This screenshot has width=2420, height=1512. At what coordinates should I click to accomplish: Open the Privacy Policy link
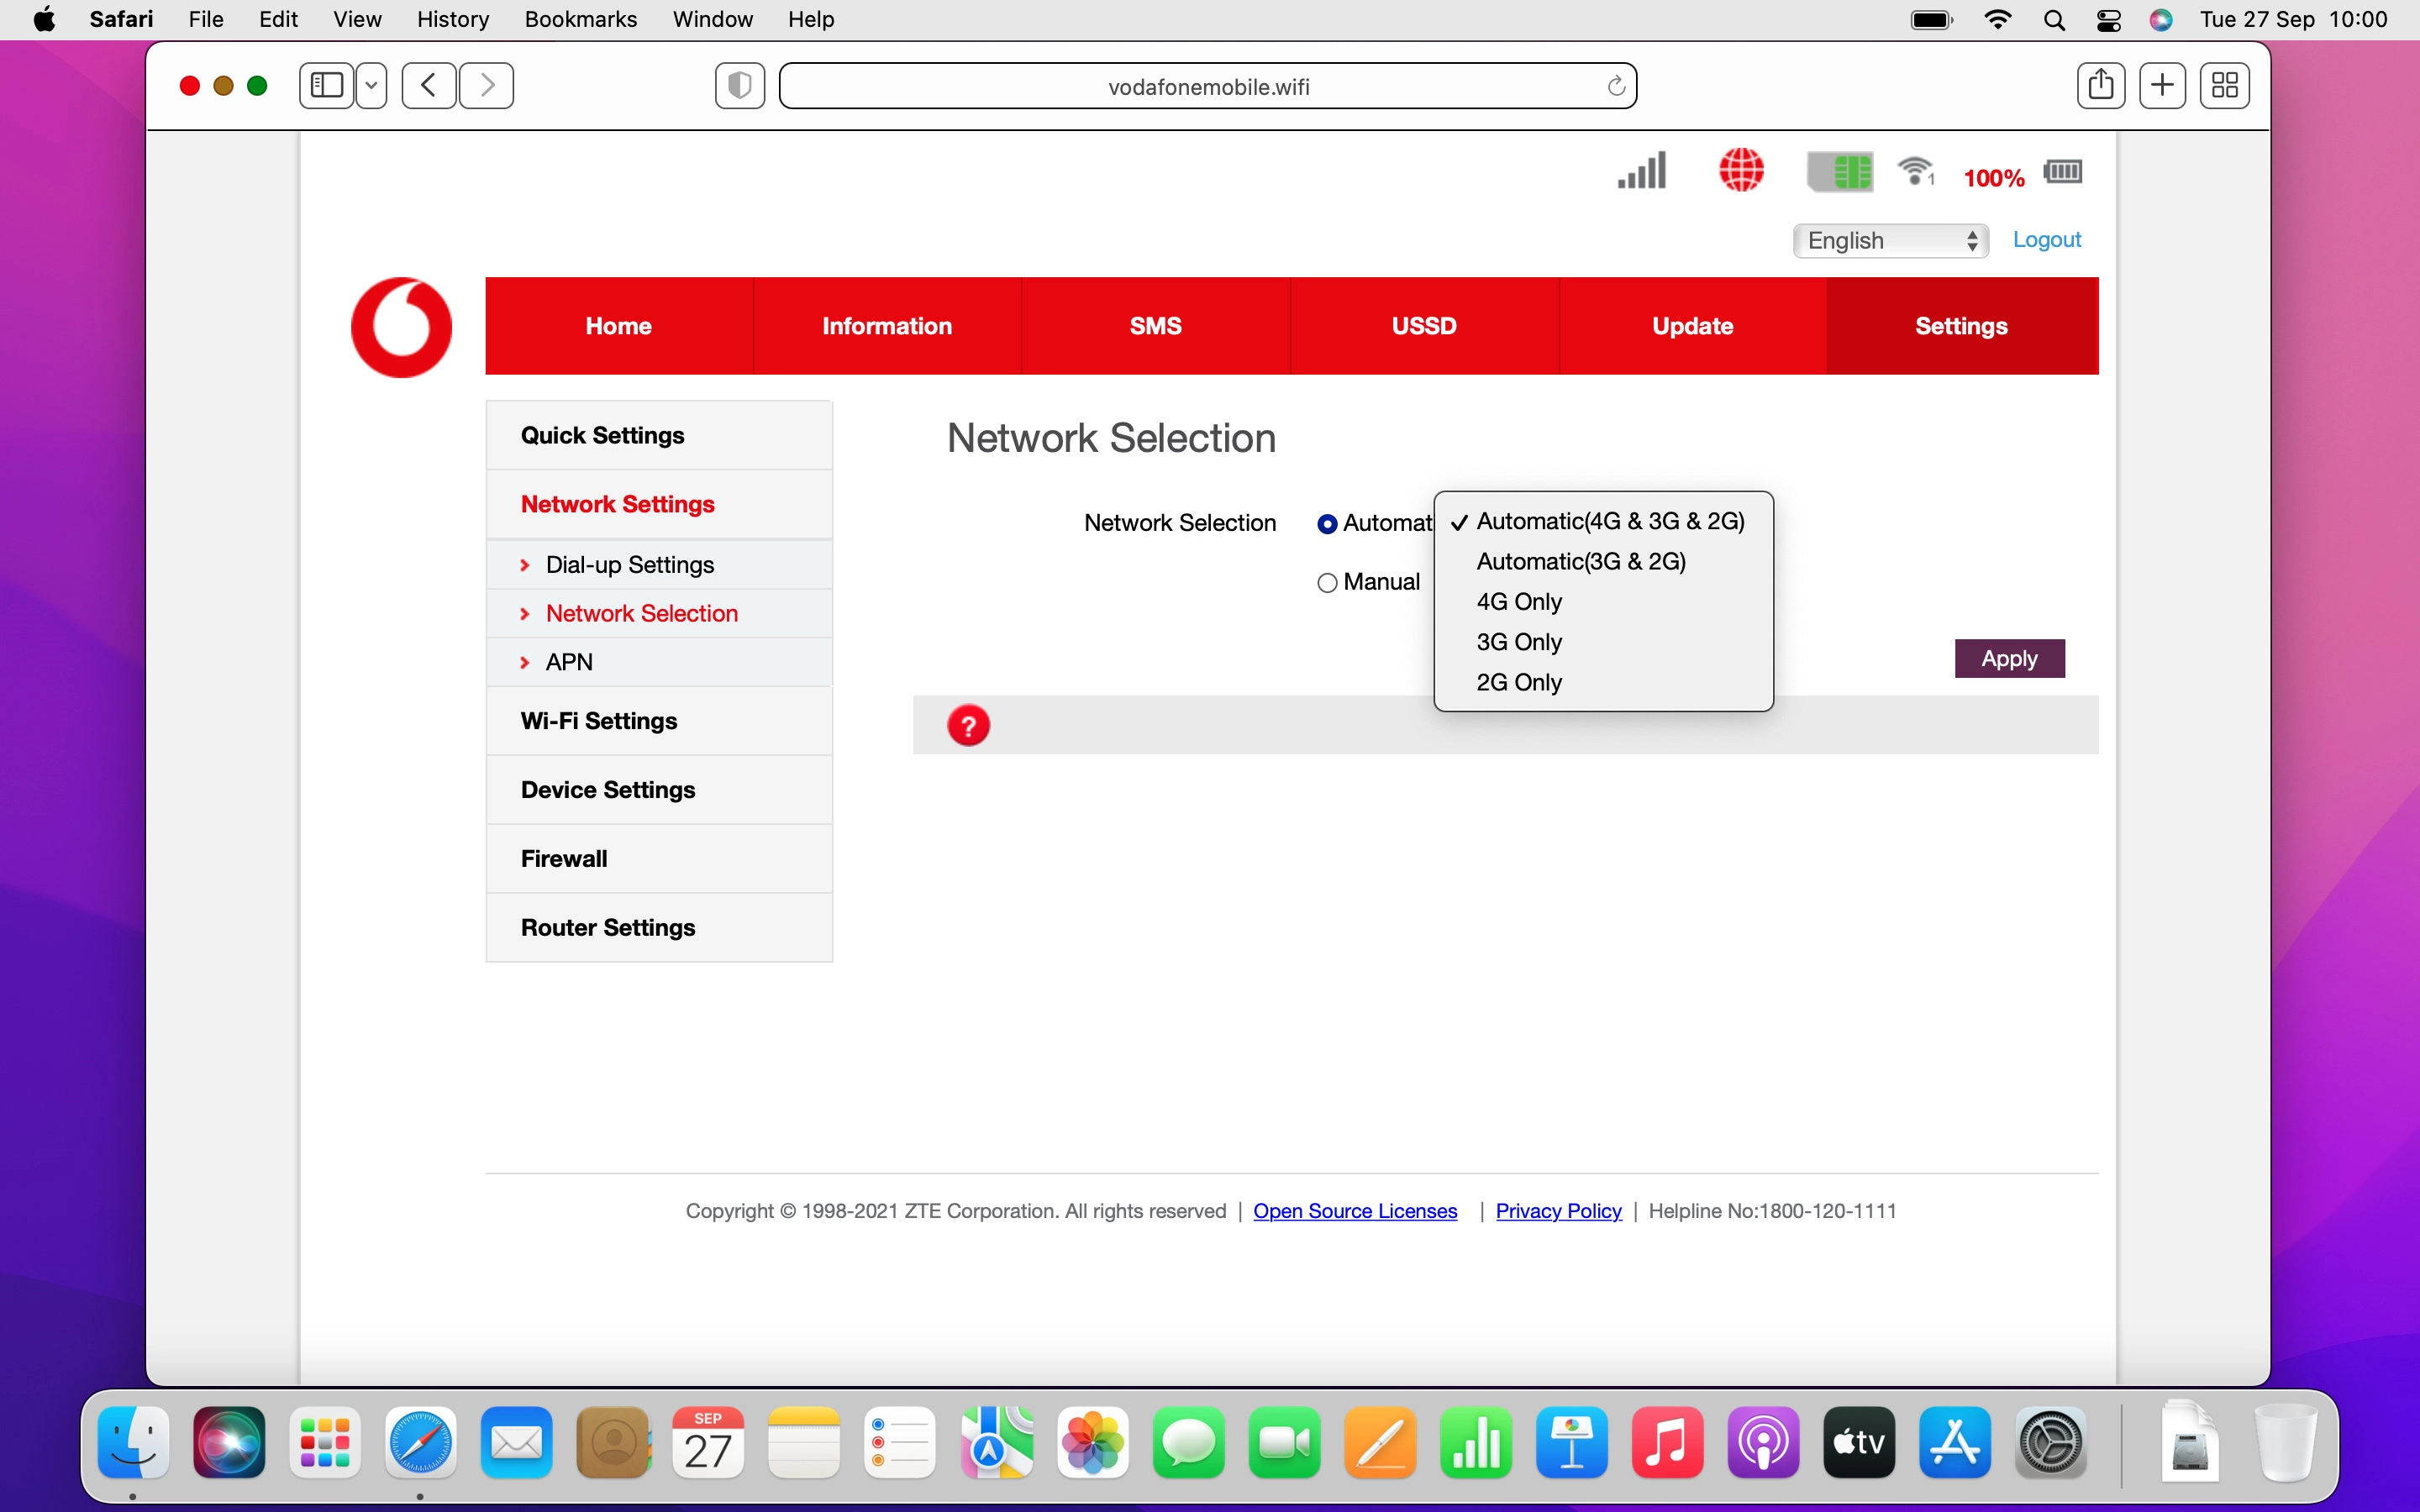pyautogui.click(x=1557, y=1210)
